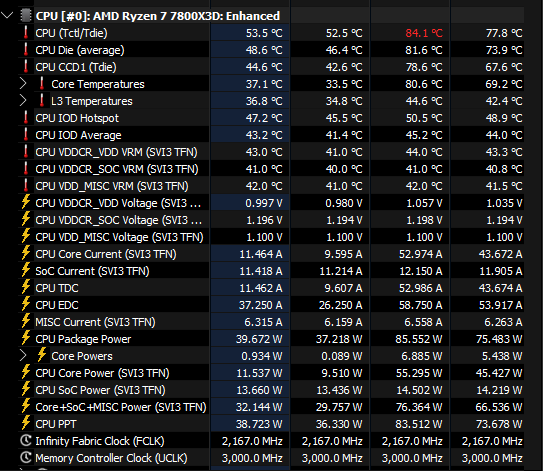Click lightning icon beside CPU PPT

coord(26,423)
